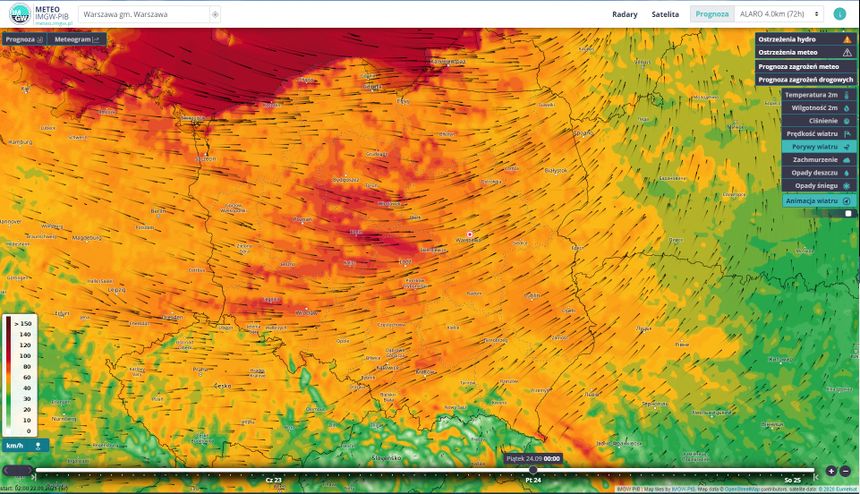Select the Prędkość wiatru flag icon
The width and height of the screenshot is (860, 494).
click(847, 134)
